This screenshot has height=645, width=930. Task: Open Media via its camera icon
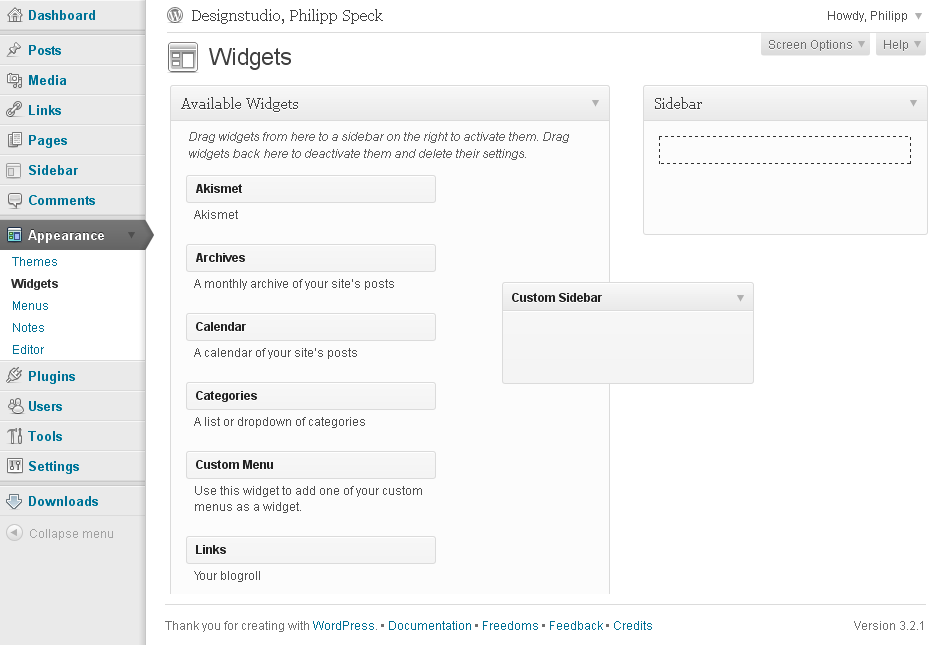tap(14, 79)
